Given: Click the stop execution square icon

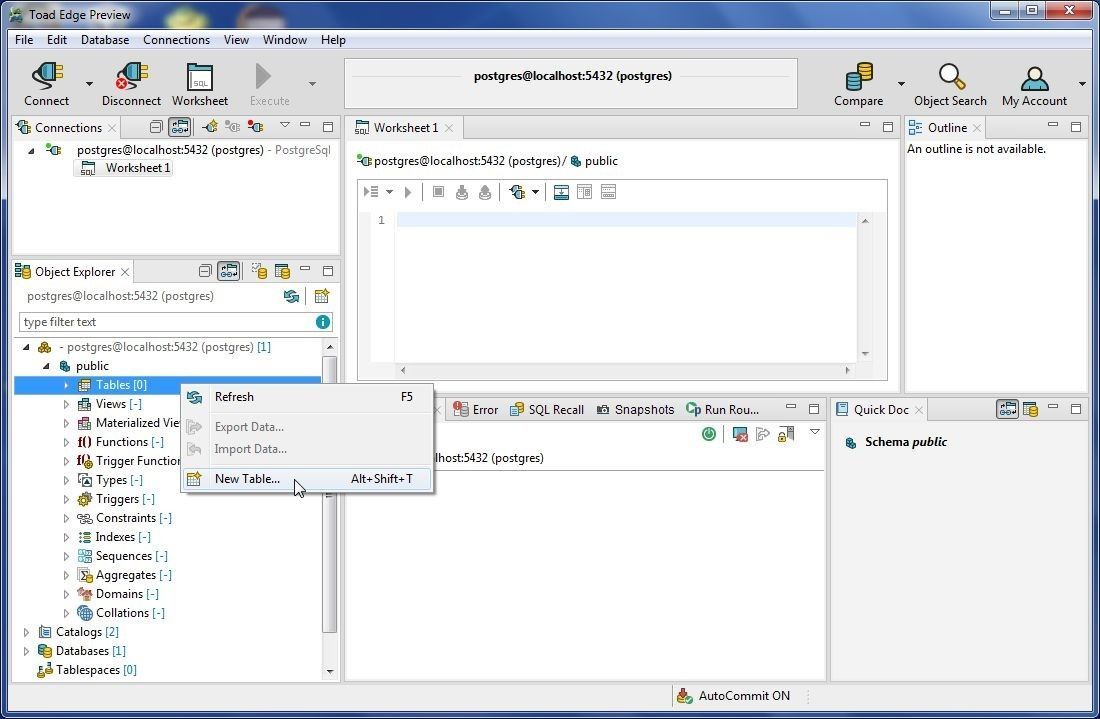Looking at the screenshot, I should tap(438, 191).
